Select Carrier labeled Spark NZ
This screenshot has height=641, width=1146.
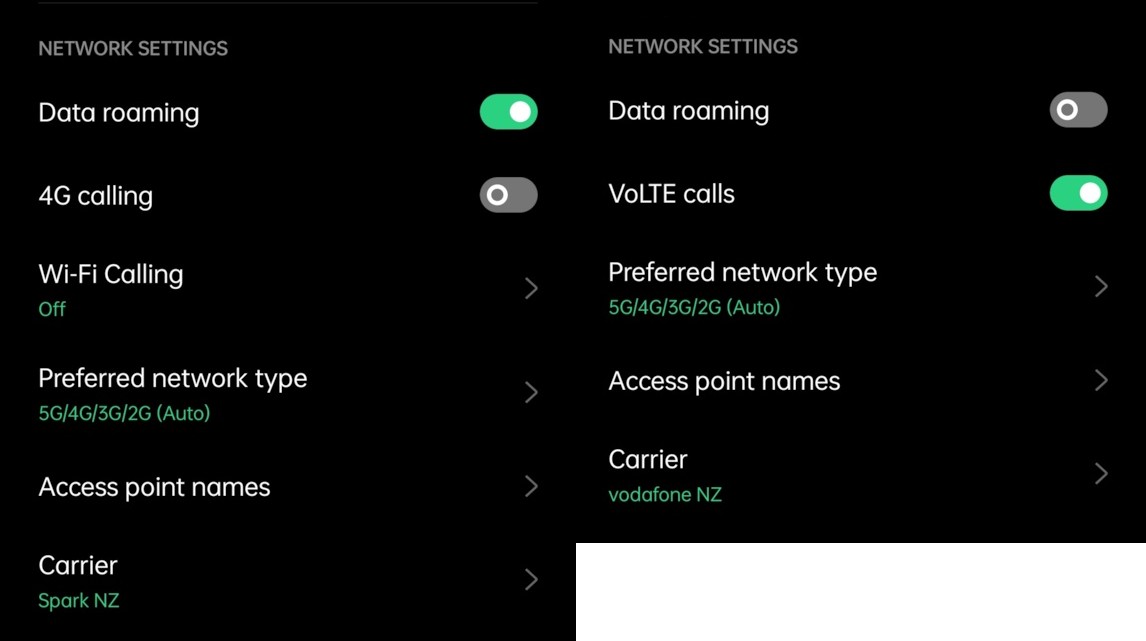point(78,566)
